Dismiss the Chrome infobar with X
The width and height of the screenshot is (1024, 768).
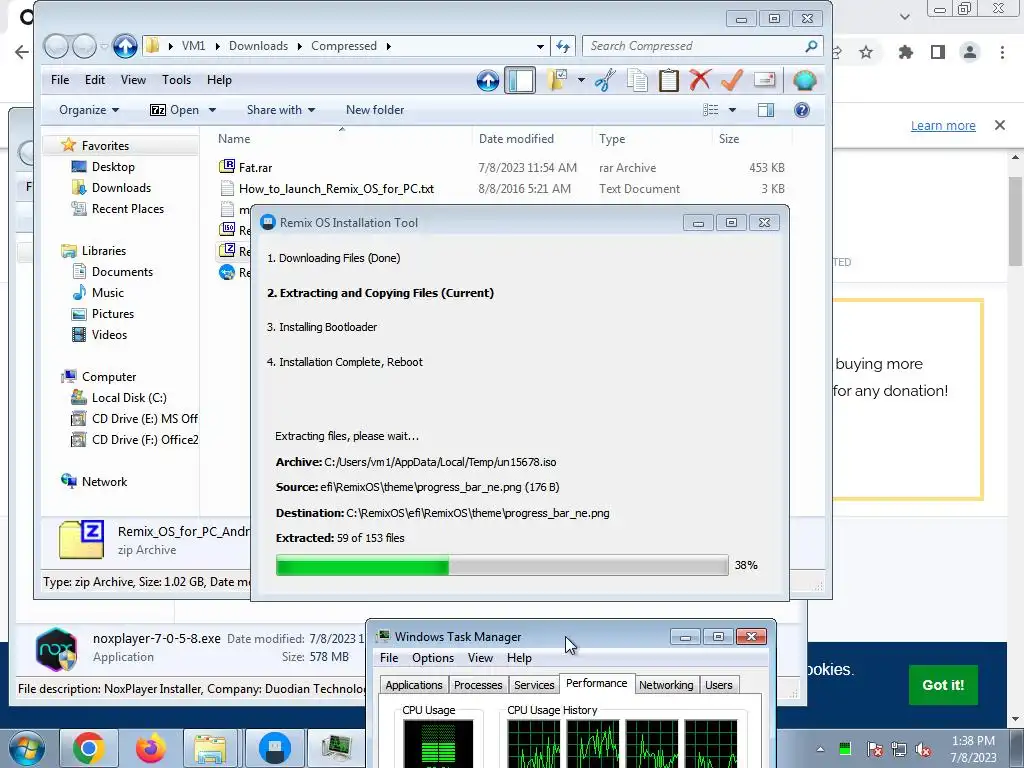(x=1000, y=125)
